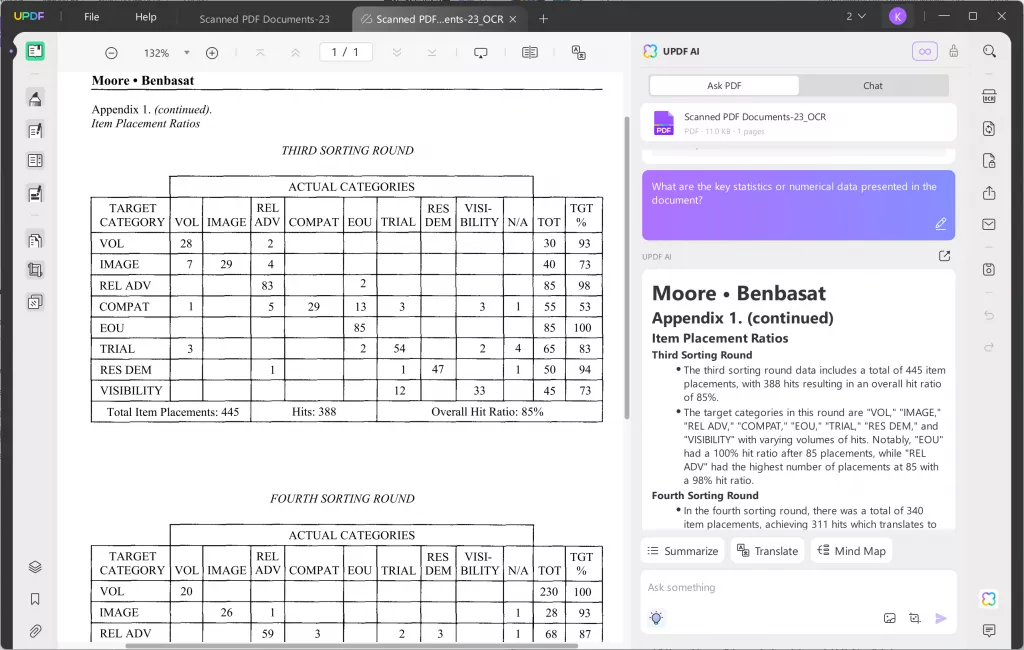
Task: Go to the previous page
Action: pyautogui.click(x=295, y=53)
